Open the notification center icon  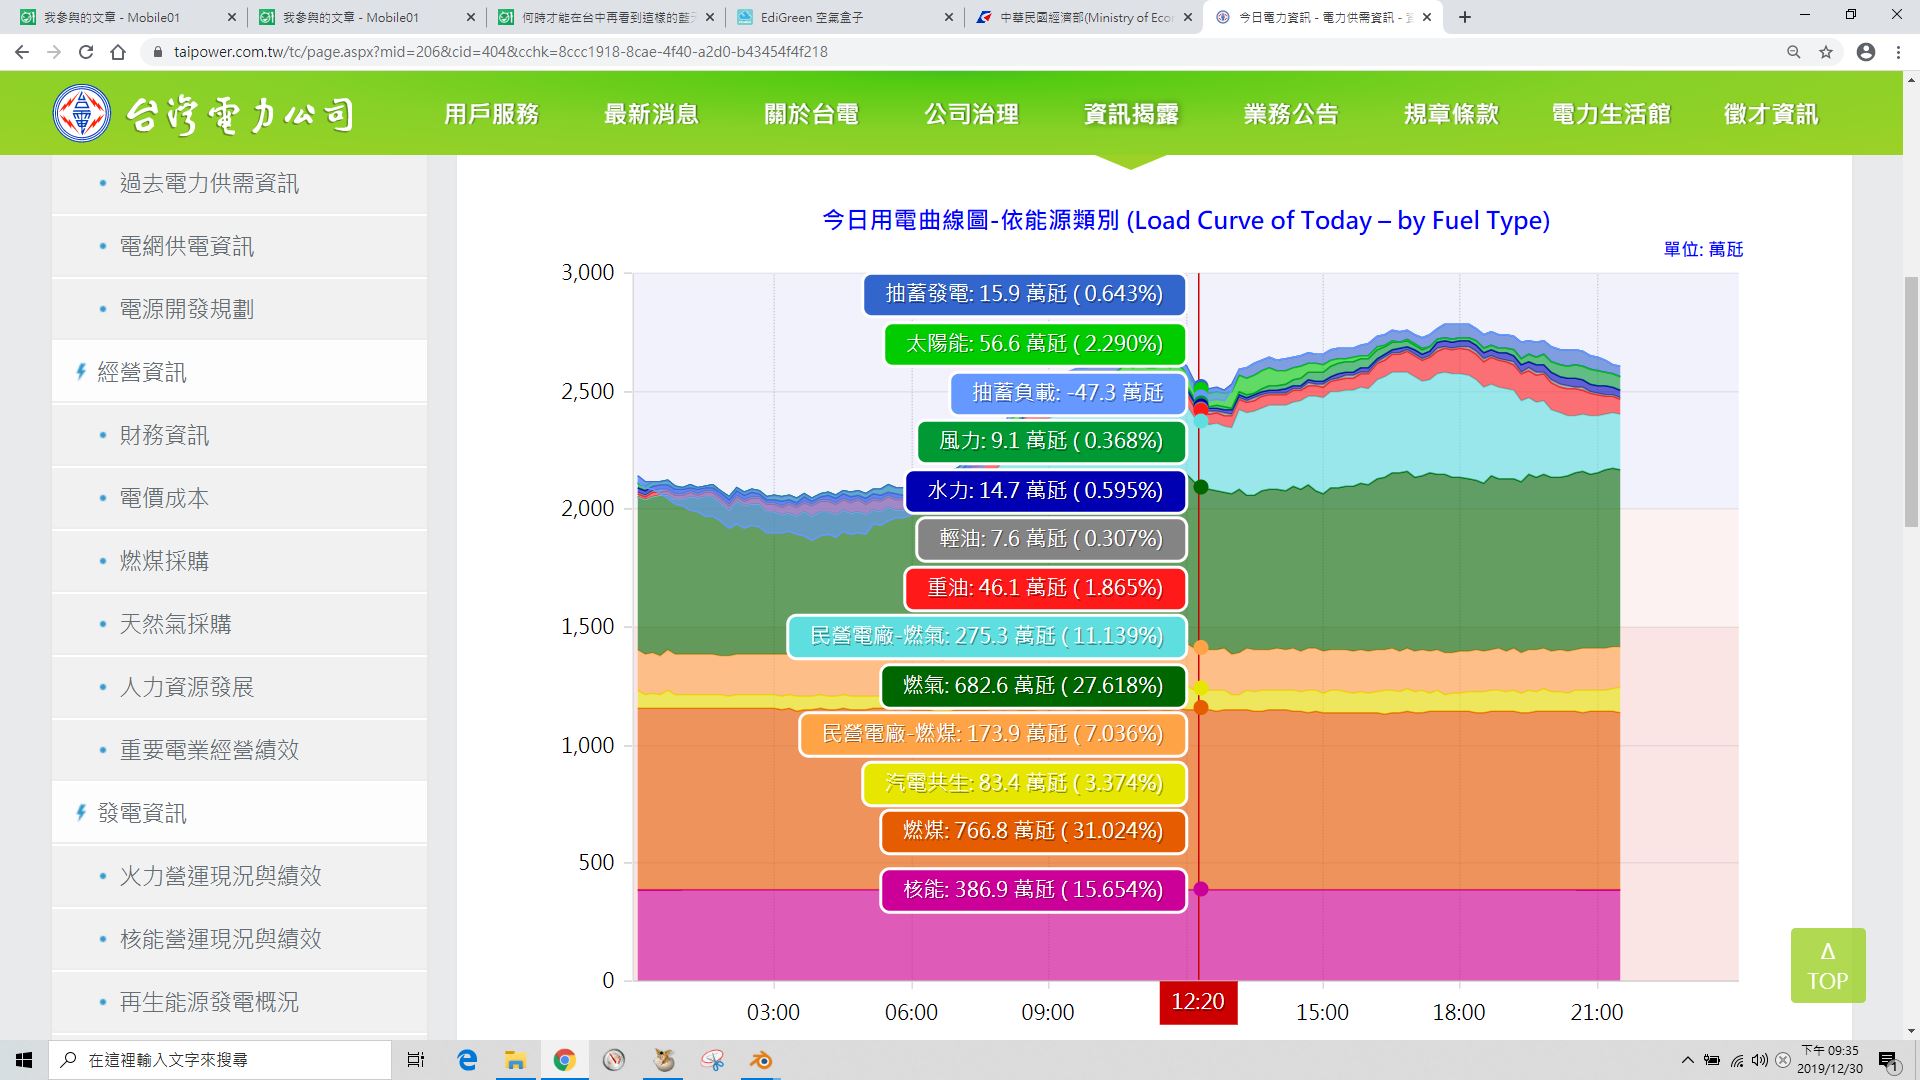click(1889, 1060)
